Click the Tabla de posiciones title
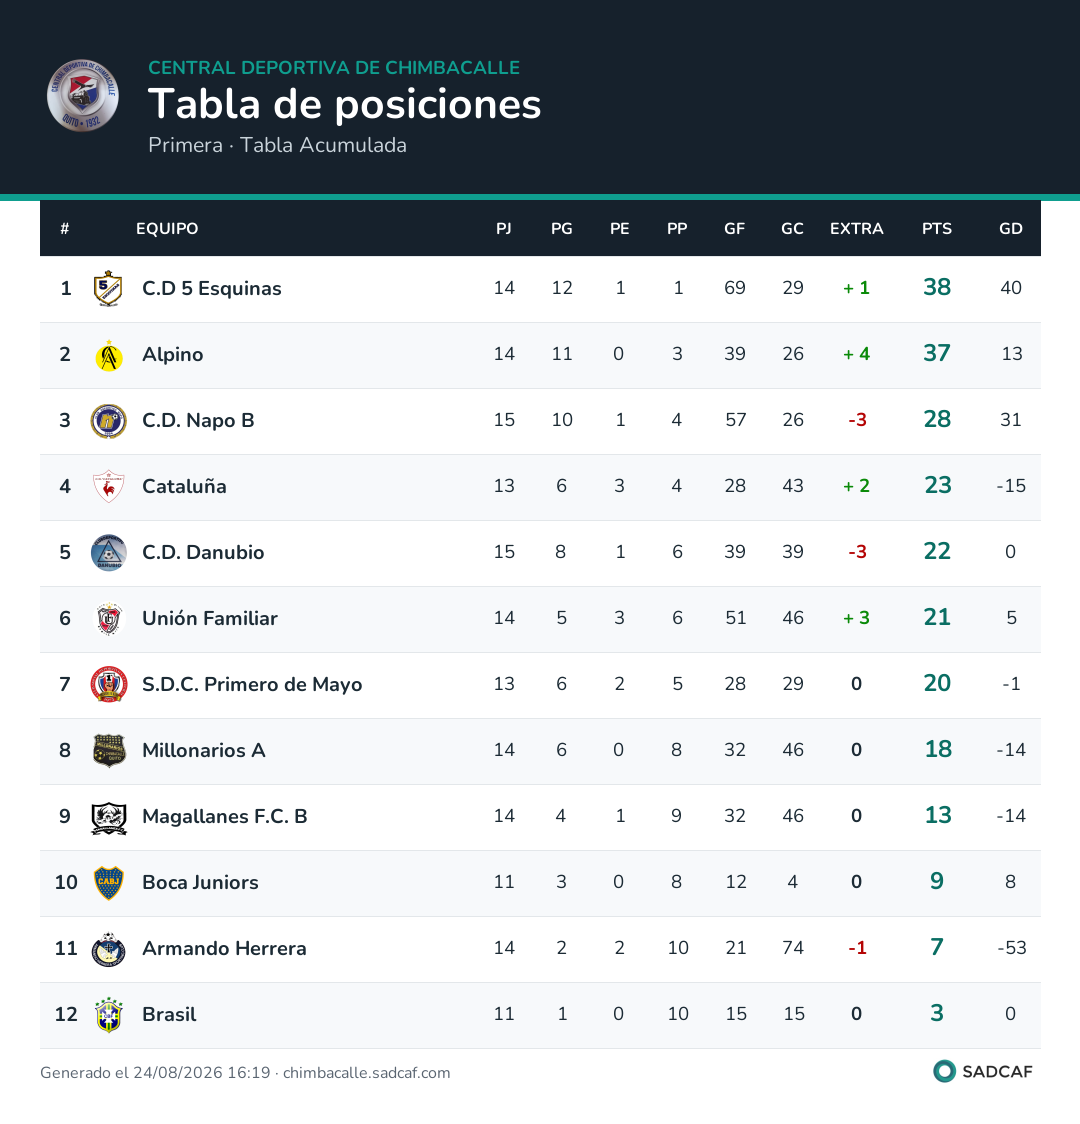Screen dimensions: 1080x1124 [x=345, y=105]
